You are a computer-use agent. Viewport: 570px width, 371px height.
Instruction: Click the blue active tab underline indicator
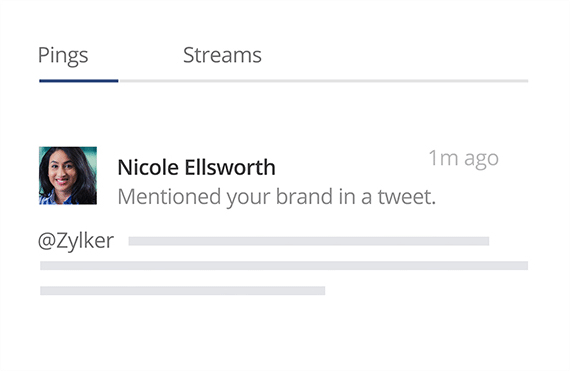point(79,81)
